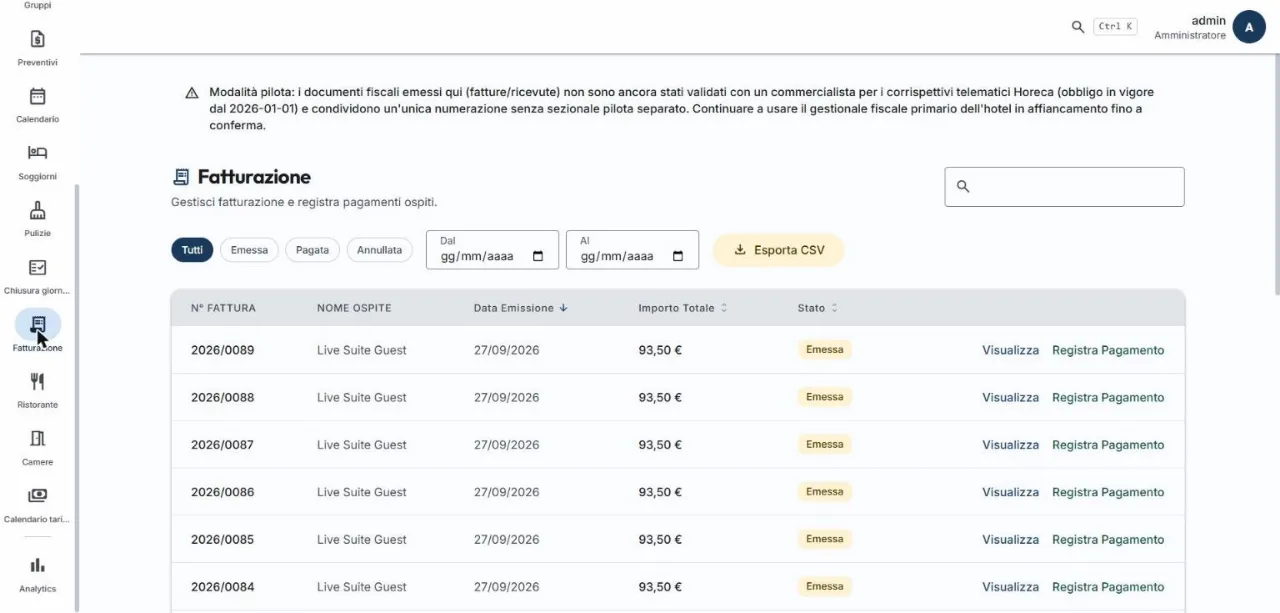Image resolution: width=1280 pixels, height=613 pixels.
Task: Filter invoices by Emessa
Action: point(249,250)
